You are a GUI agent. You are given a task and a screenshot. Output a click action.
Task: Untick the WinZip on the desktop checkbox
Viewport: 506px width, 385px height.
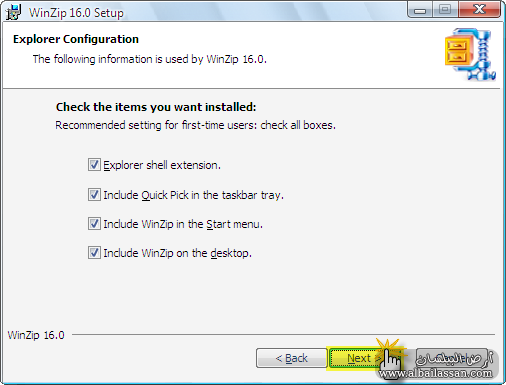(94, 253)
